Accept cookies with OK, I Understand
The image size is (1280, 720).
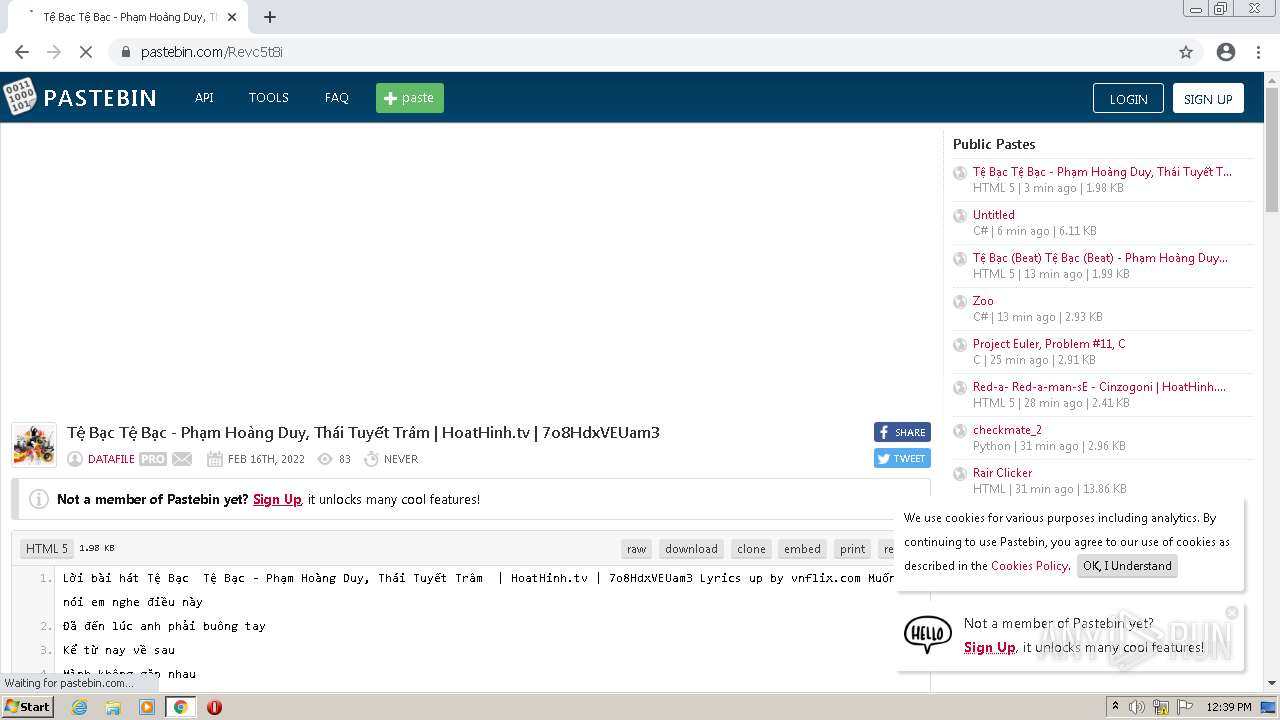[1127, 566]
